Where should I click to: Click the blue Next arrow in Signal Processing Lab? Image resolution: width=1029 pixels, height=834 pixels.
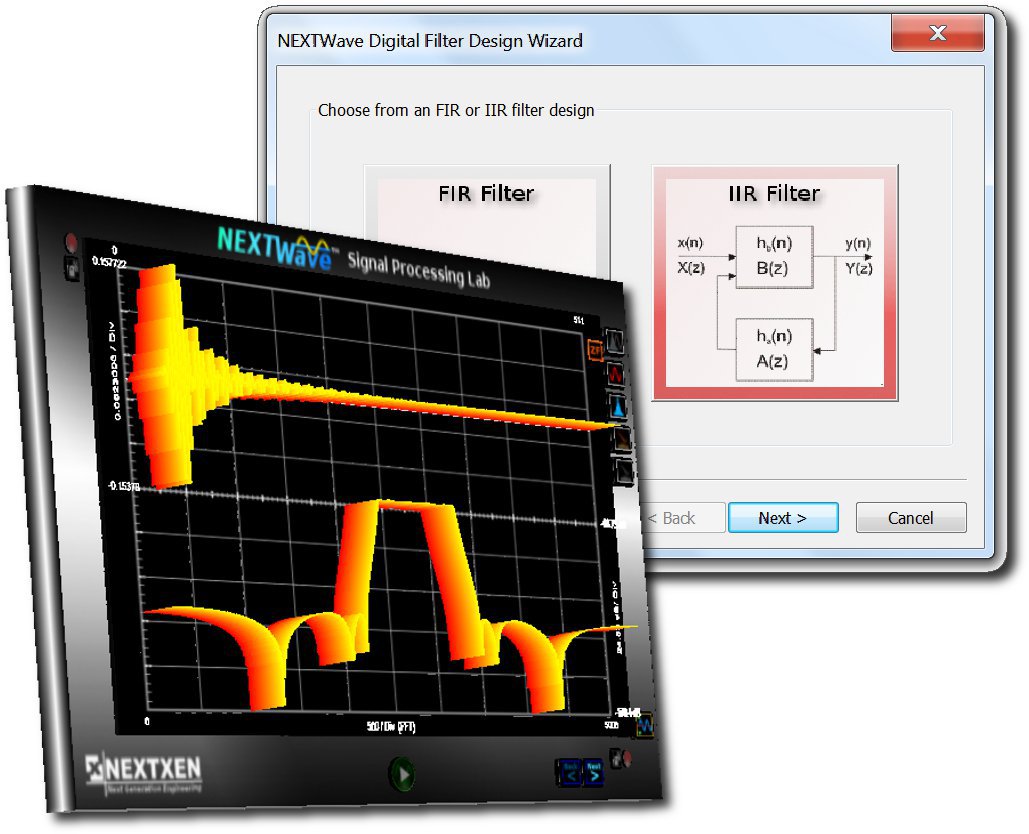[x=593, y=771]
